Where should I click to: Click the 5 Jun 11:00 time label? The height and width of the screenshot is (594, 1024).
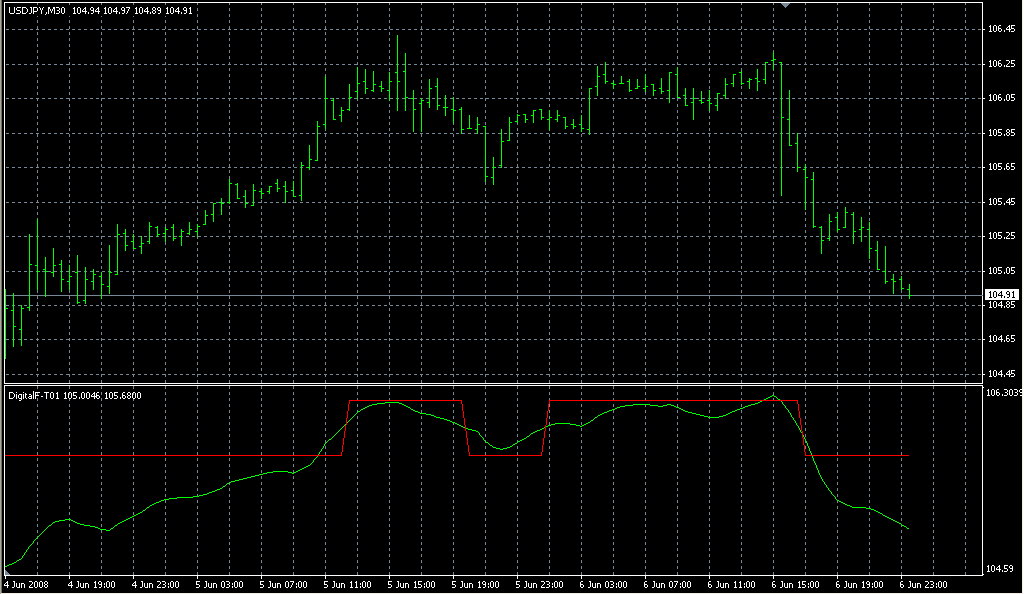coord(347,585)
